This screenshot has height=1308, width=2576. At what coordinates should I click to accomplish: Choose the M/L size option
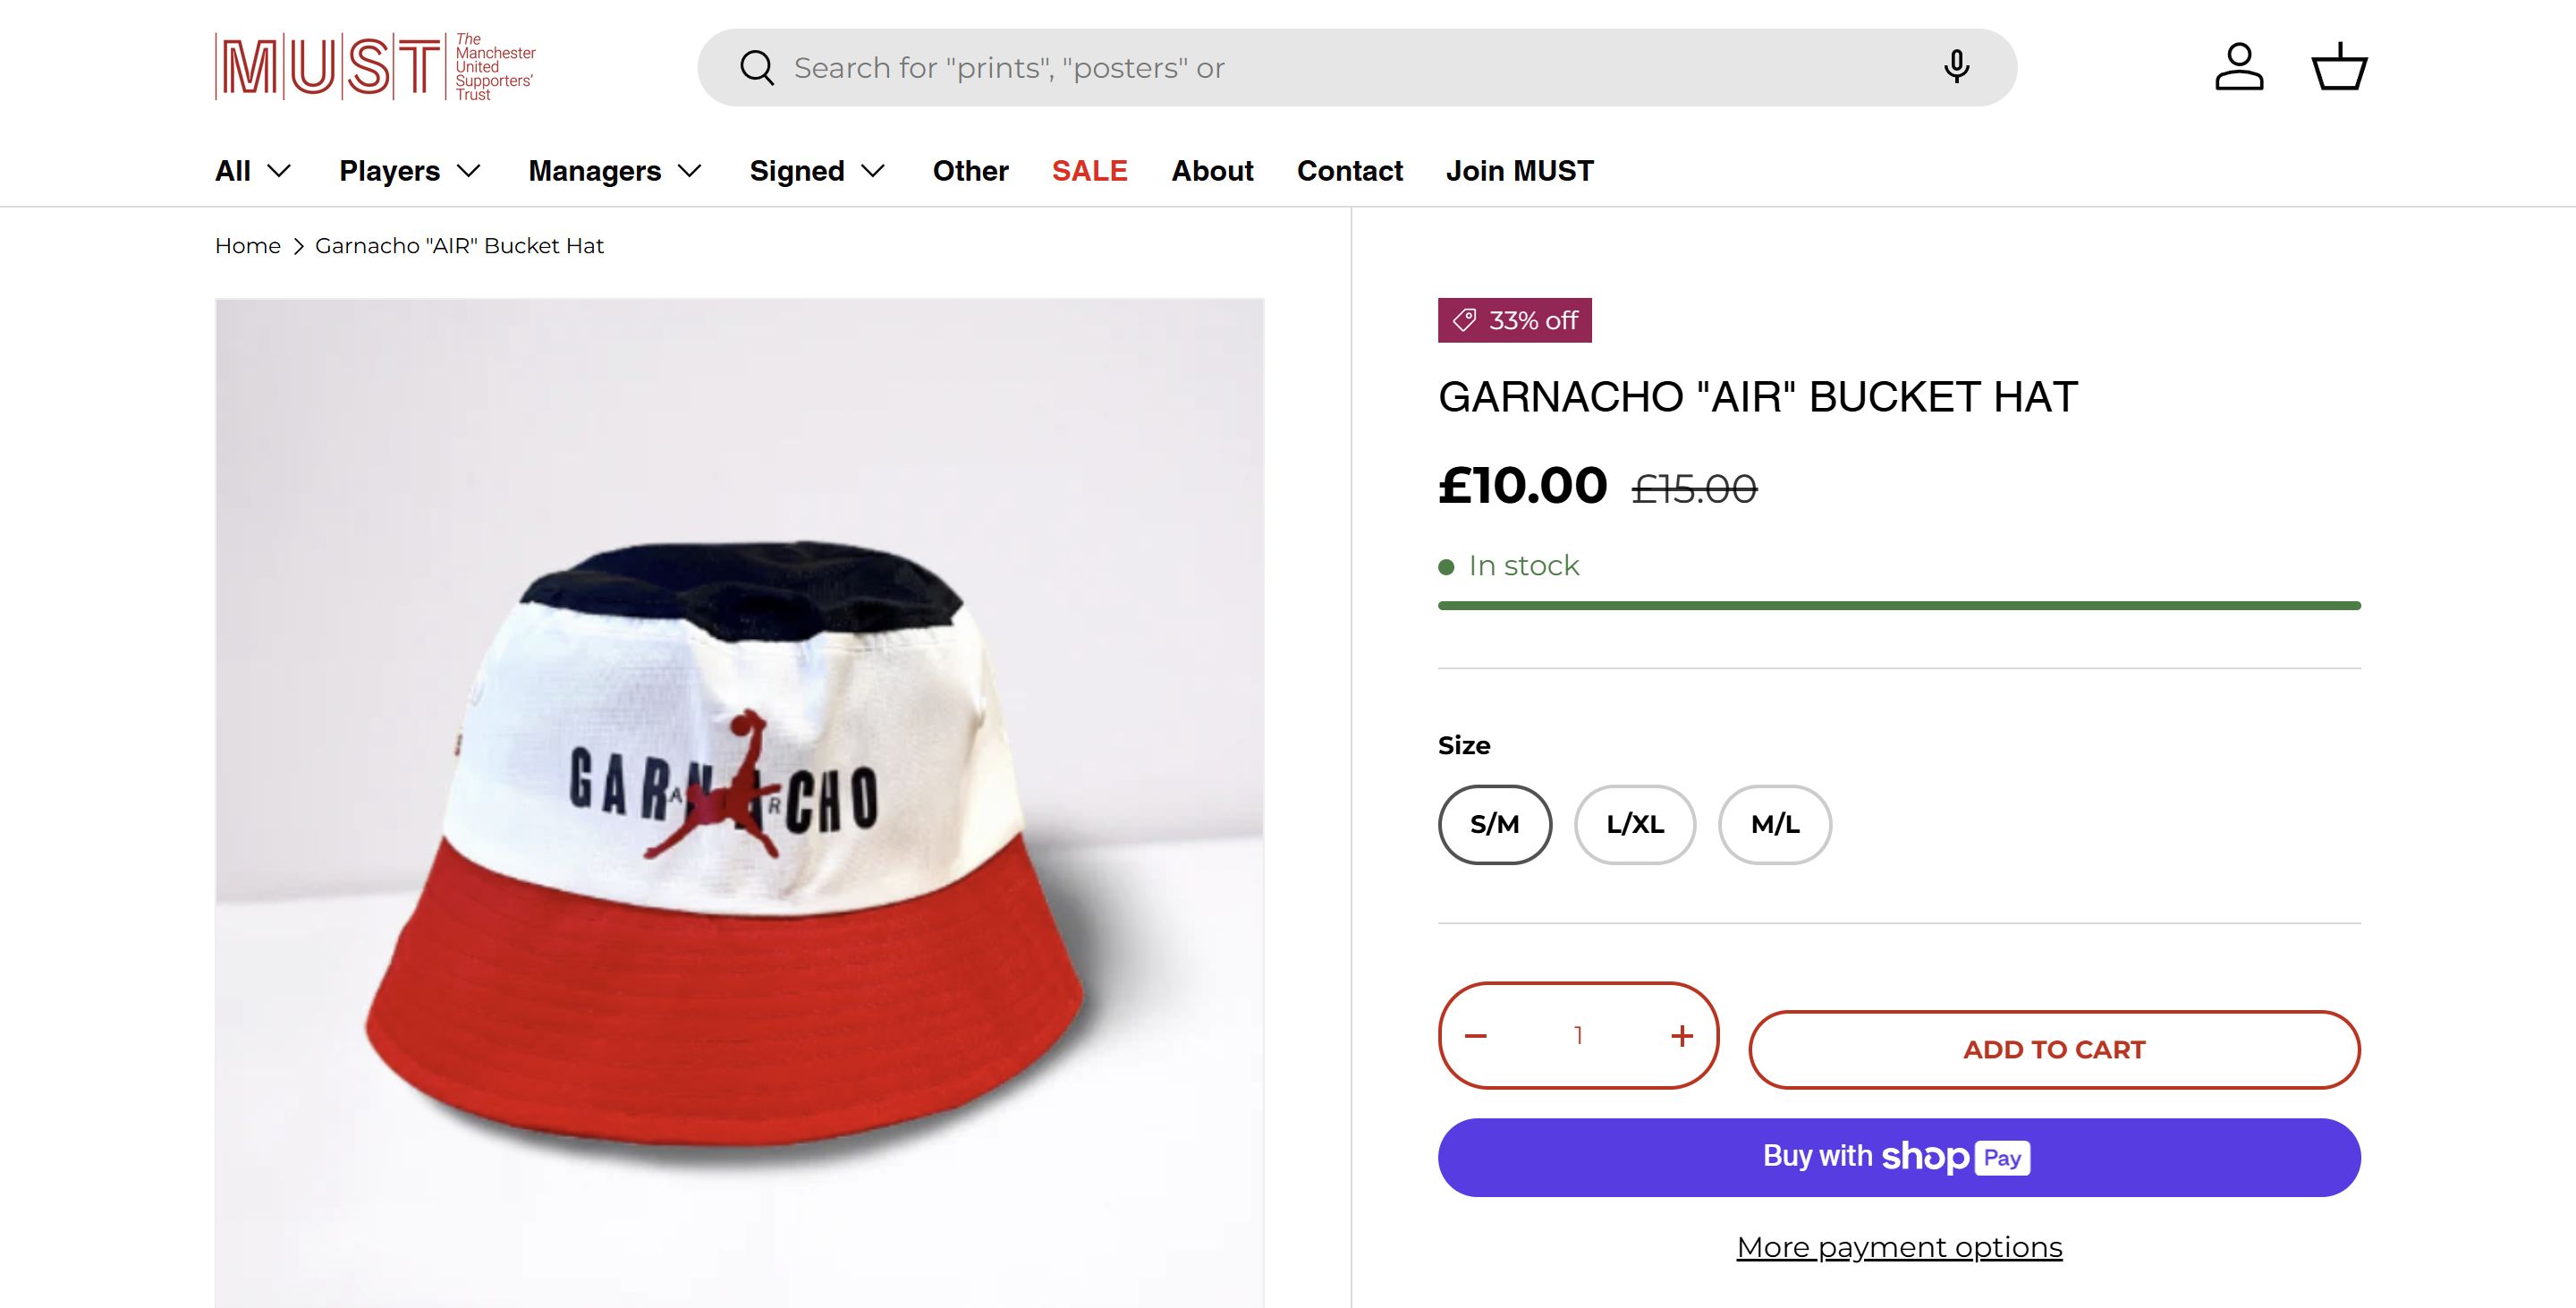(1774, 824)
